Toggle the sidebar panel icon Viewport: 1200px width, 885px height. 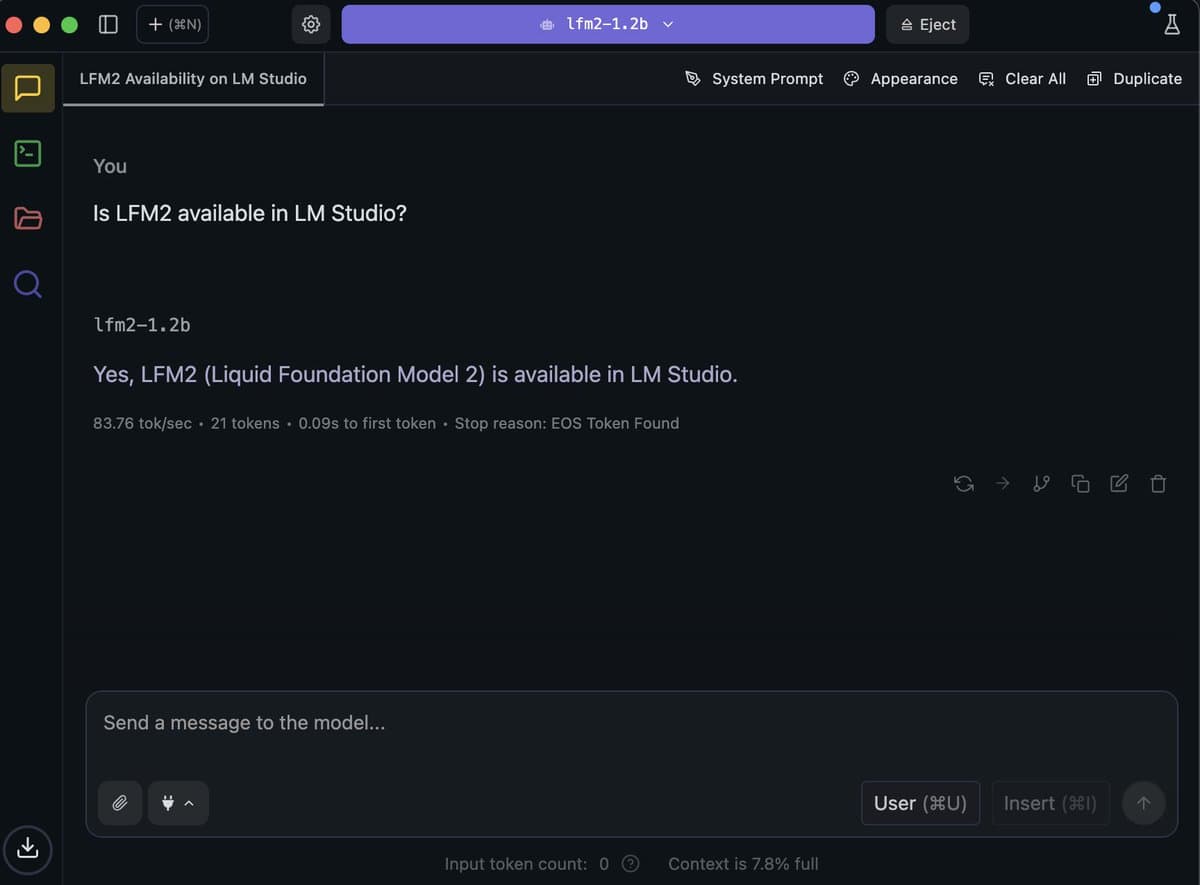pyautogui.click(x=109, y=24)
